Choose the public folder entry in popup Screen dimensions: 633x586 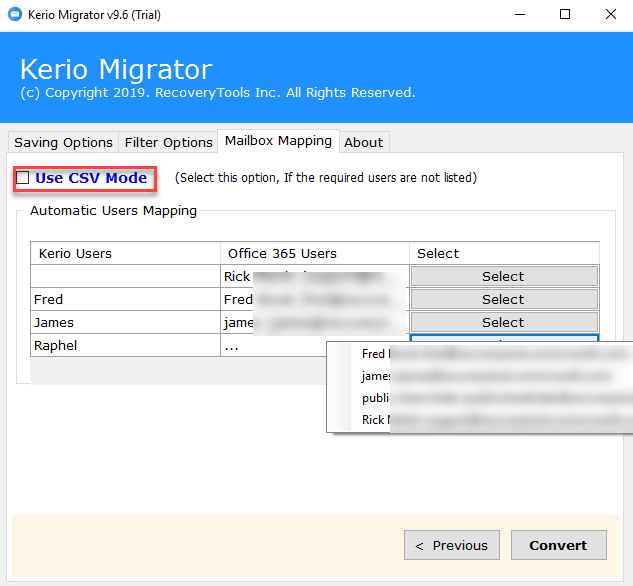coord(480,398)
